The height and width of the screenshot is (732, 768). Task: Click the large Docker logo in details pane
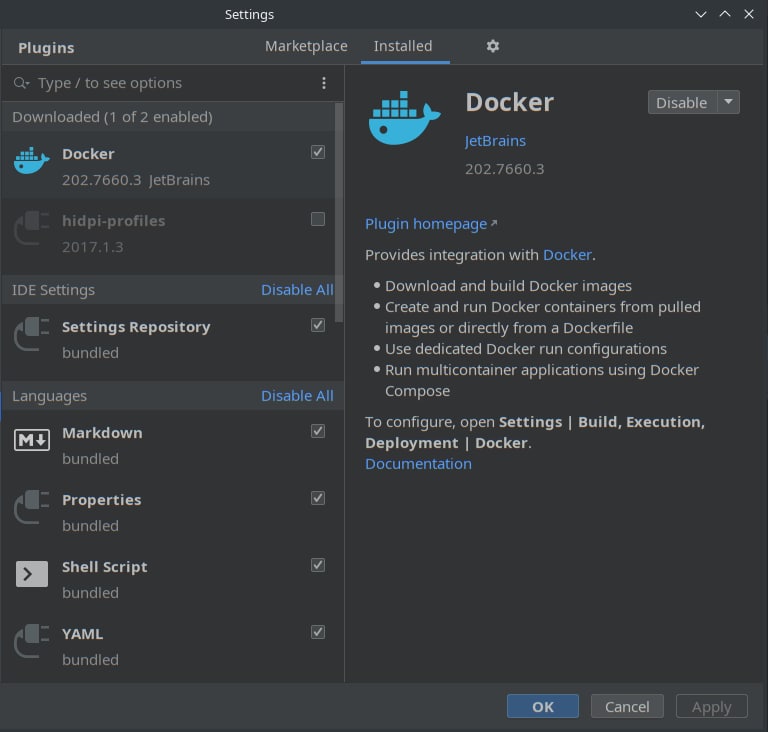point(405,118)
